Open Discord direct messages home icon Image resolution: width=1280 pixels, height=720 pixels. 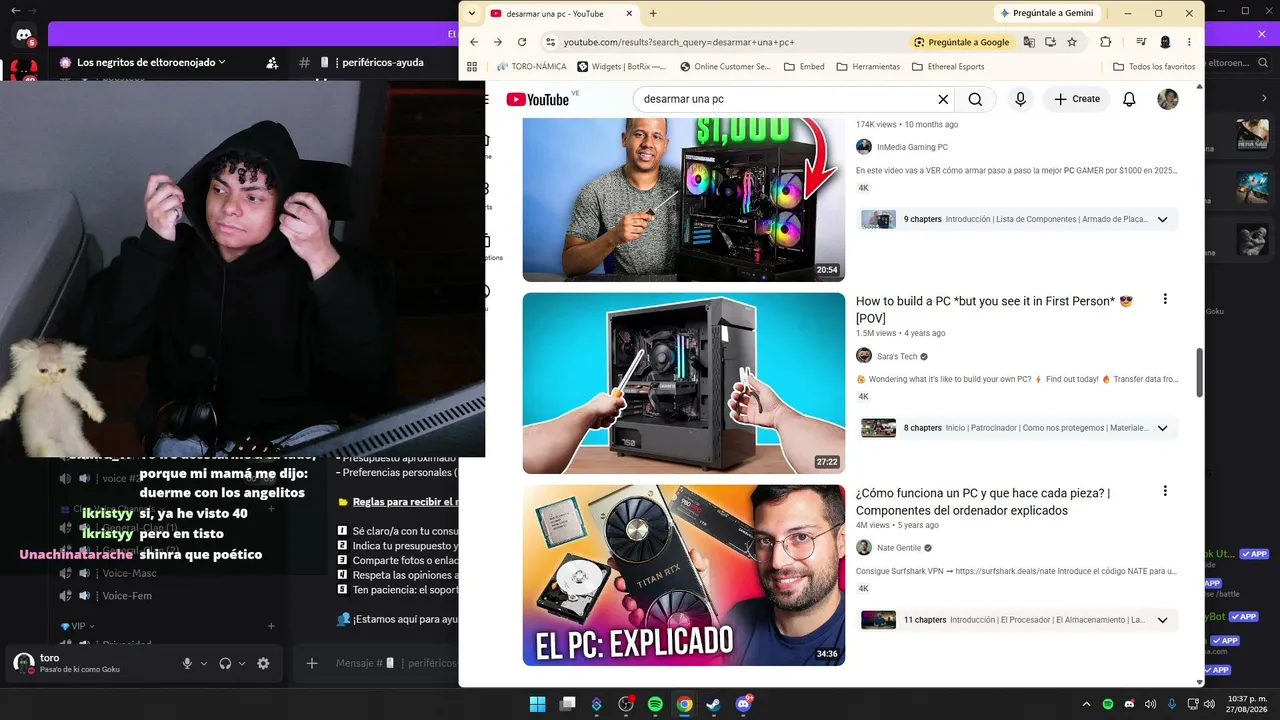(24, 35)
